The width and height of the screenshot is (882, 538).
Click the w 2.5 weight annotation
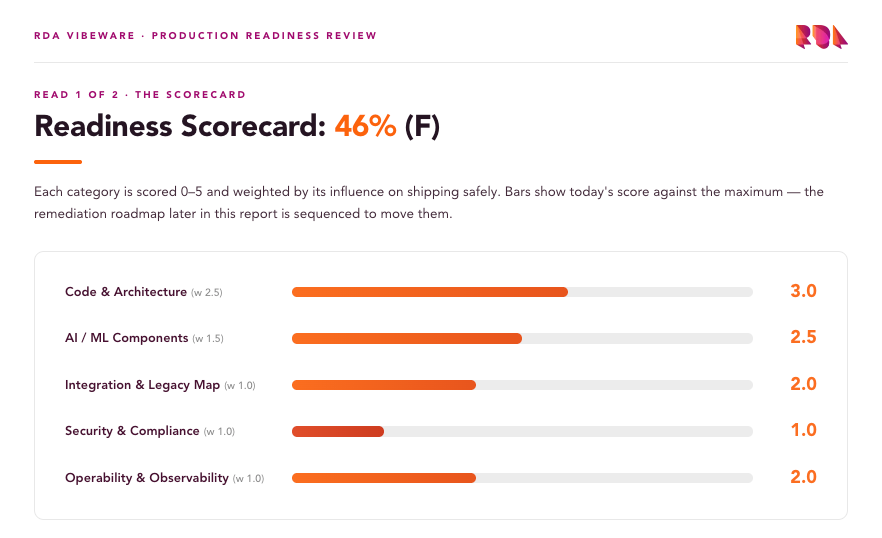(x=206, y=293)
